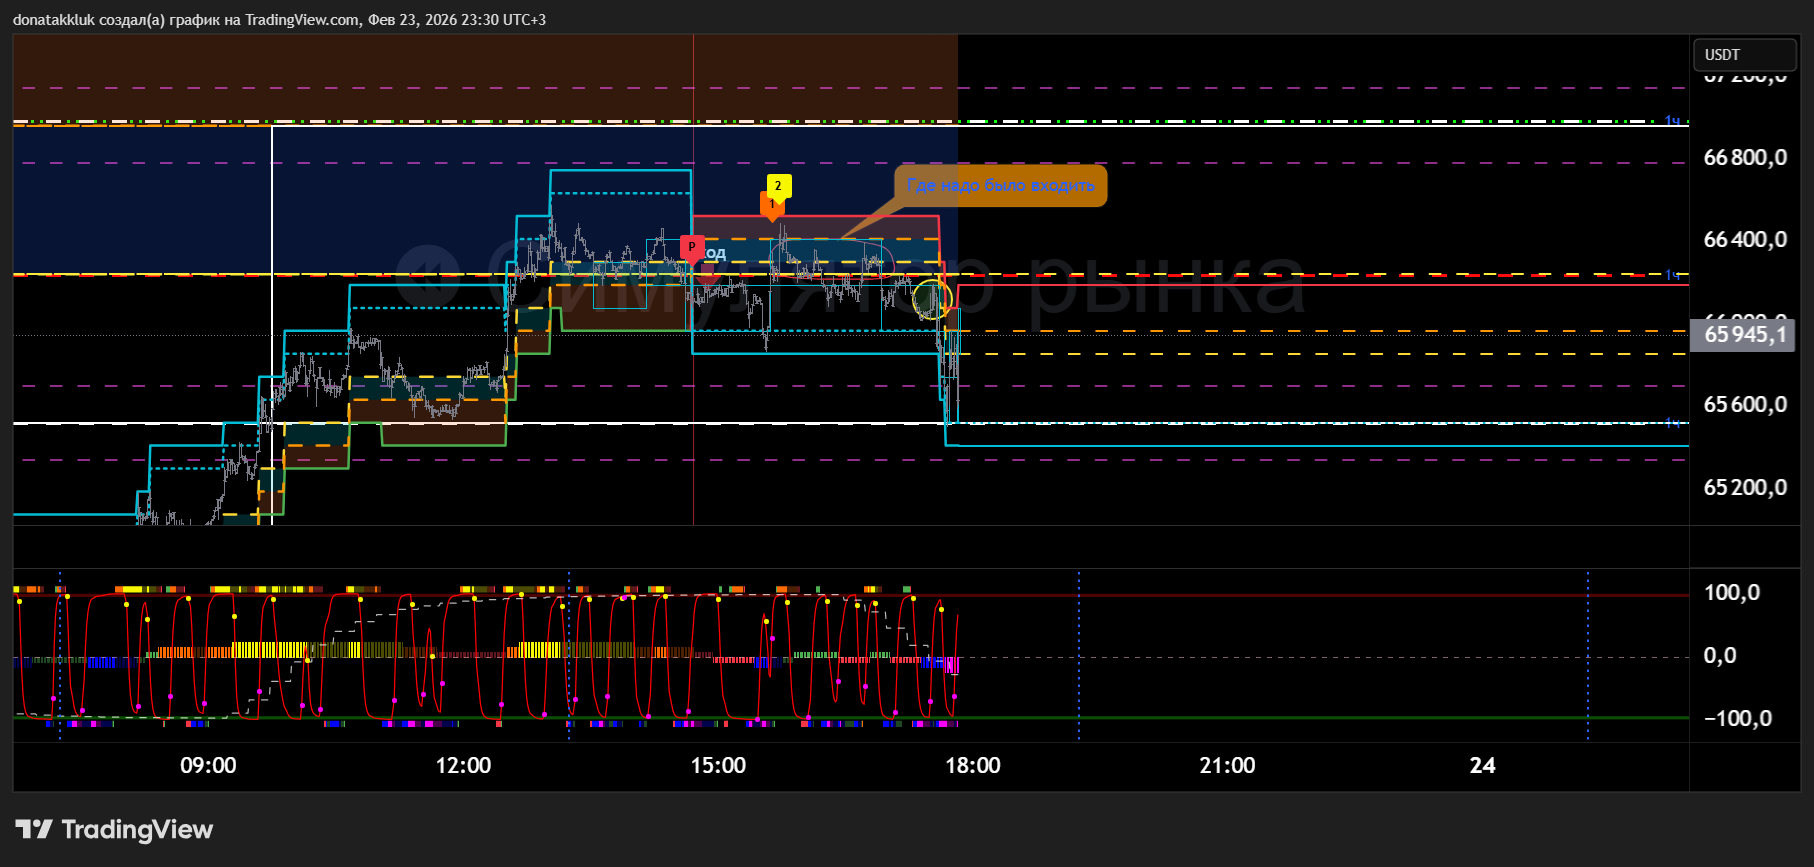The width and height of the screenshot is (1814, 867).
Task: Click the current price label 65 945,1
Action: pos(1742,335)
